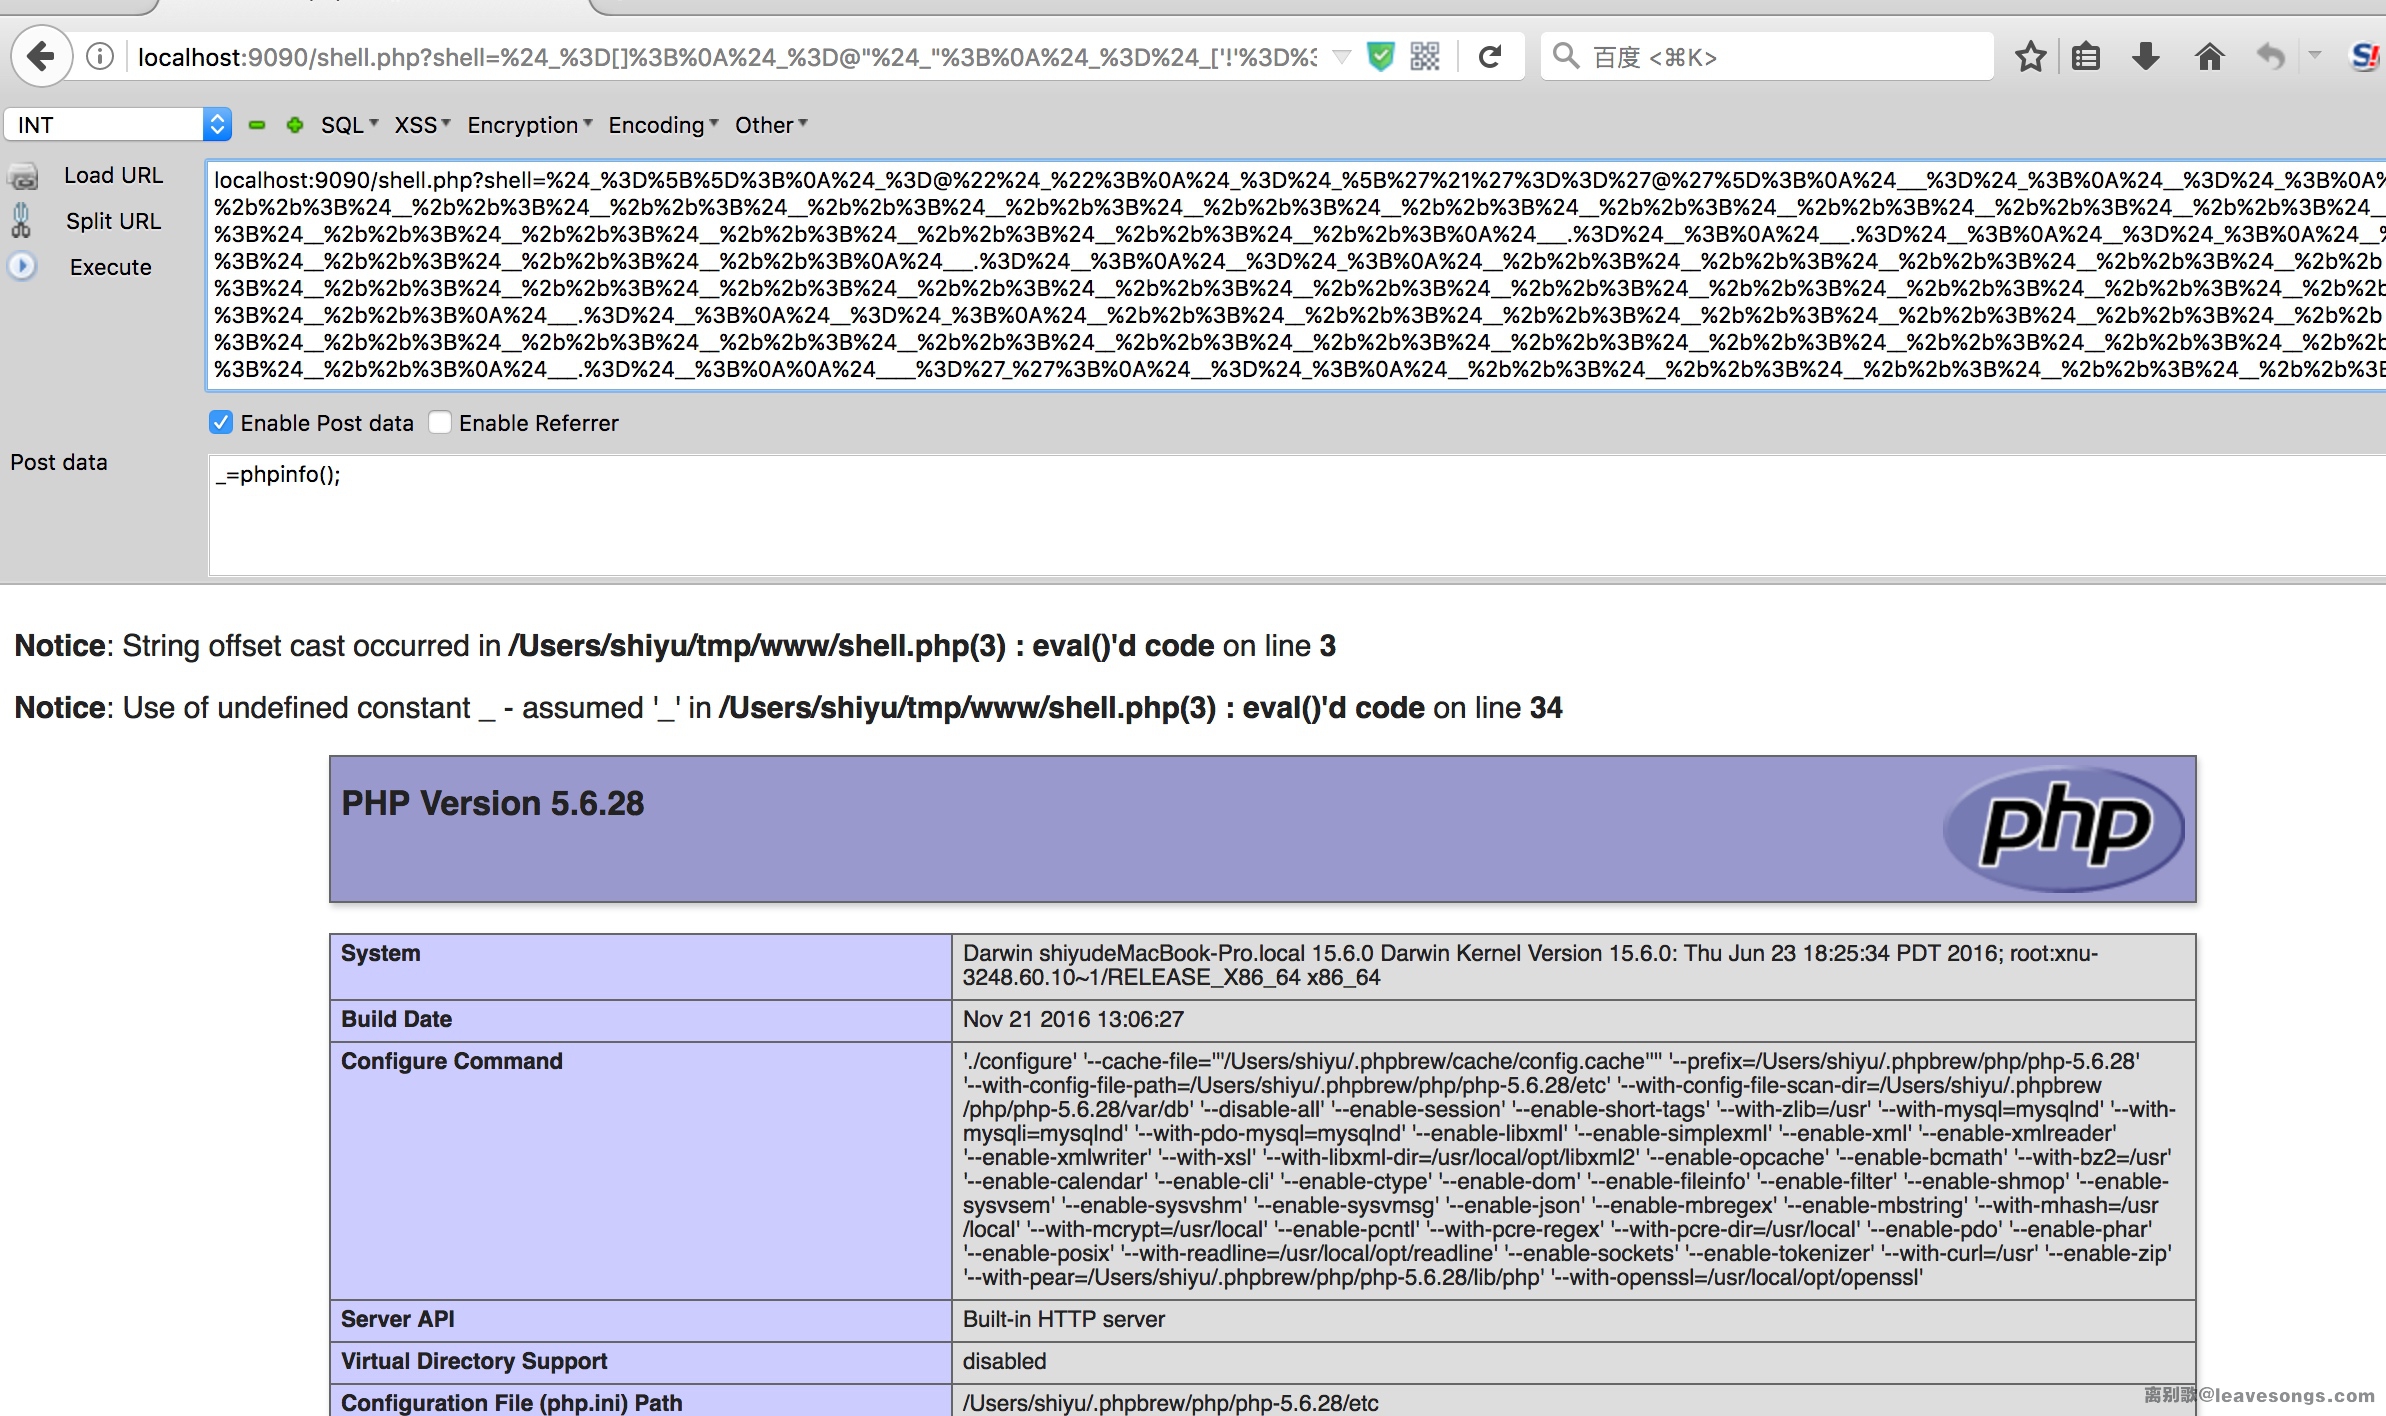Click the page reload icon
The image size is (2386, 1416).
pyautogui.click(x=1490, y=57)
